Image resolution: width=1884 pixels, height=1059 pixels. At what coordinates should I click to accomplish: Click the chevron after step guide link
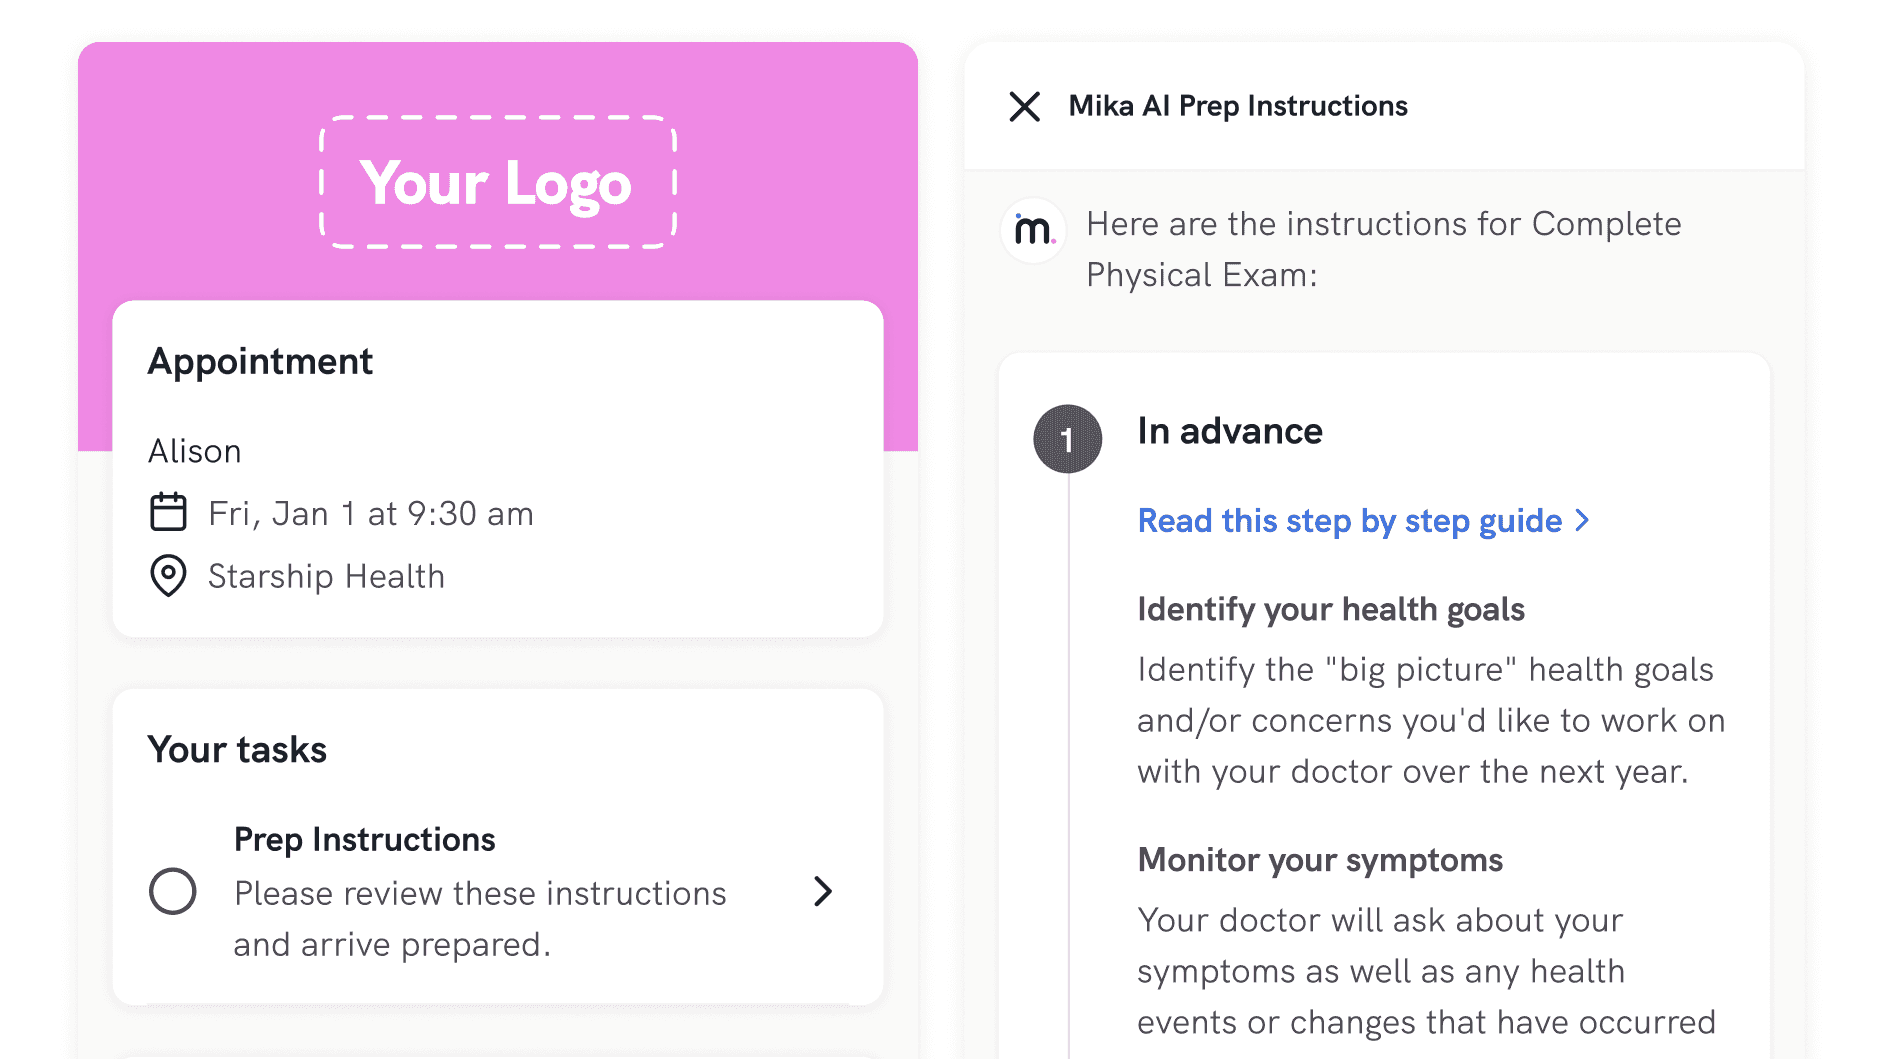[x=1582, y=520]
